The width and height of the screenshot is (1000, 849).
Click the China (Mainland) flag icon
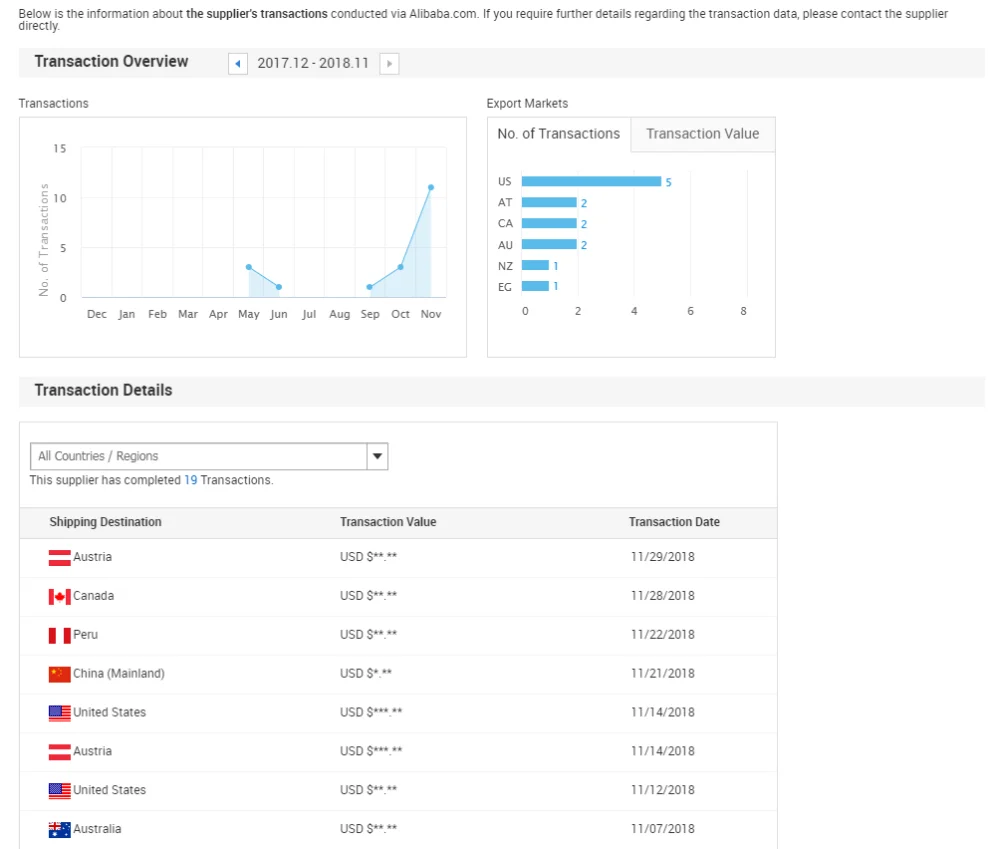pos(59,674)
